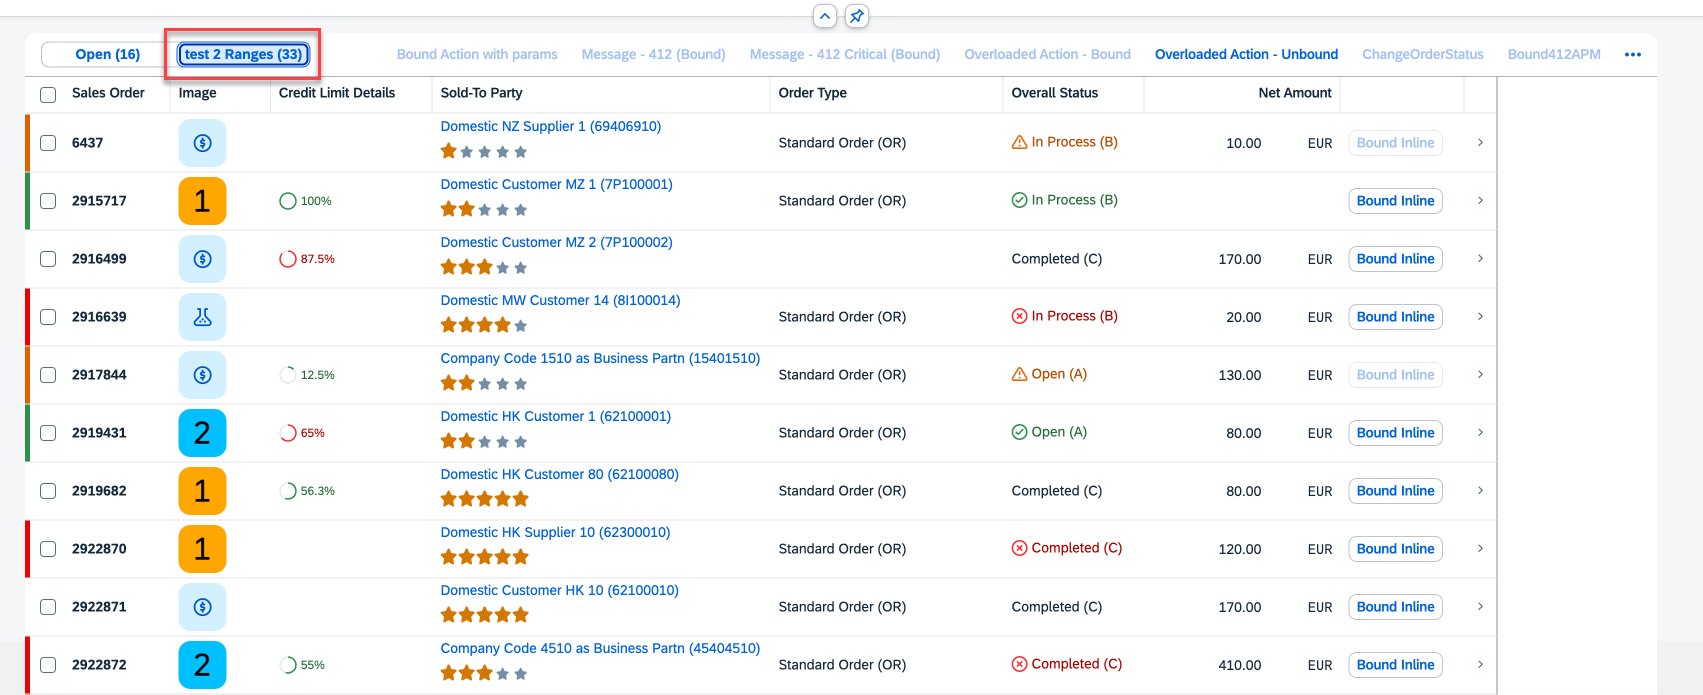Navigate into order 2922872 via row chevron
The image size is (1703, 695).
(1480, 665)
